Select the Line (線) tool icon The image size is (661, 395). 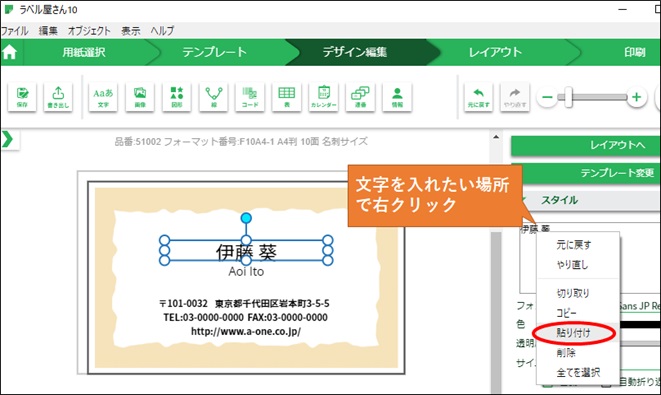coord(214,97)
